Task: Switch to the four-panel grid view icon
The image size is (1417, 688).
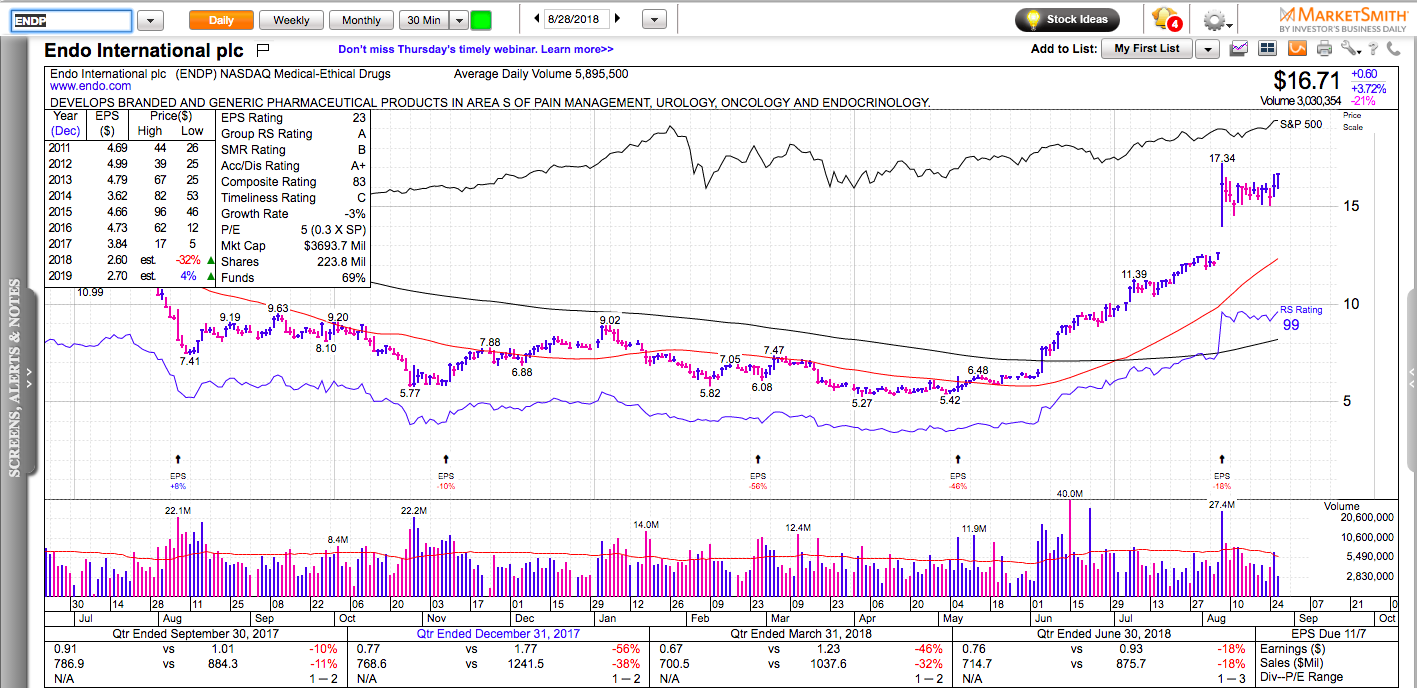Action: [x=1268, y=48]
